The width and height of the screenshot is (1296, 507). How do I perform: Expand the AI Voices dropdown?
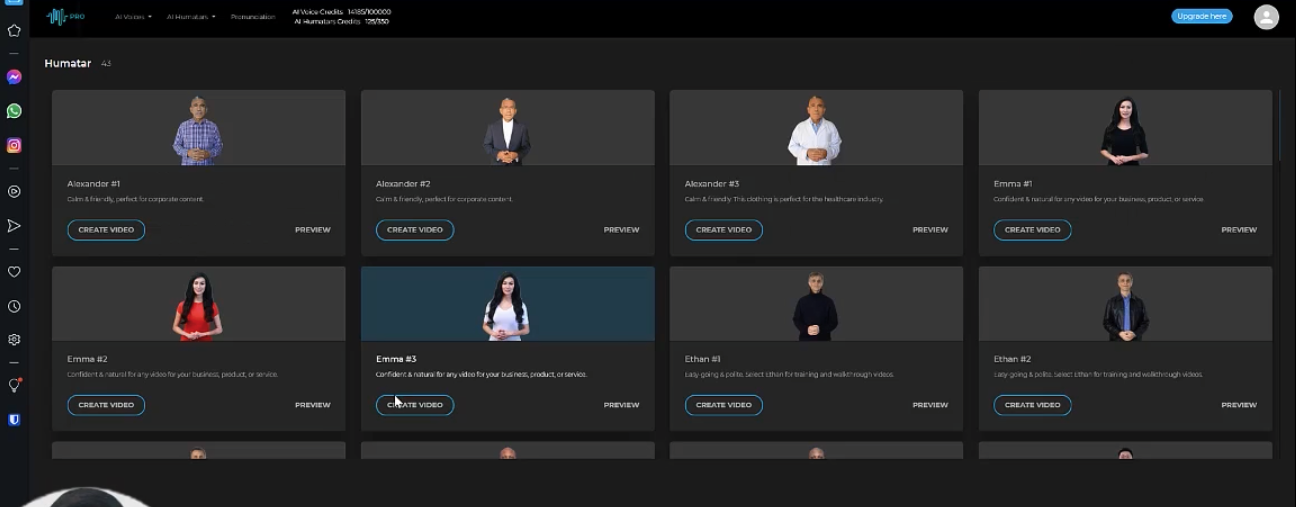point(133,17)
